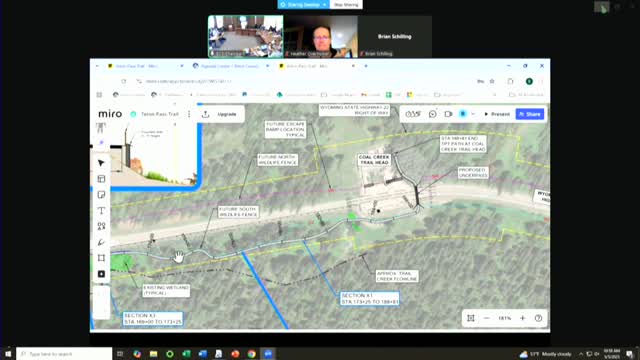Click the Future Escape Ramp Location label
Viewport: 640px width, 360px height.
tap(285, 129)
